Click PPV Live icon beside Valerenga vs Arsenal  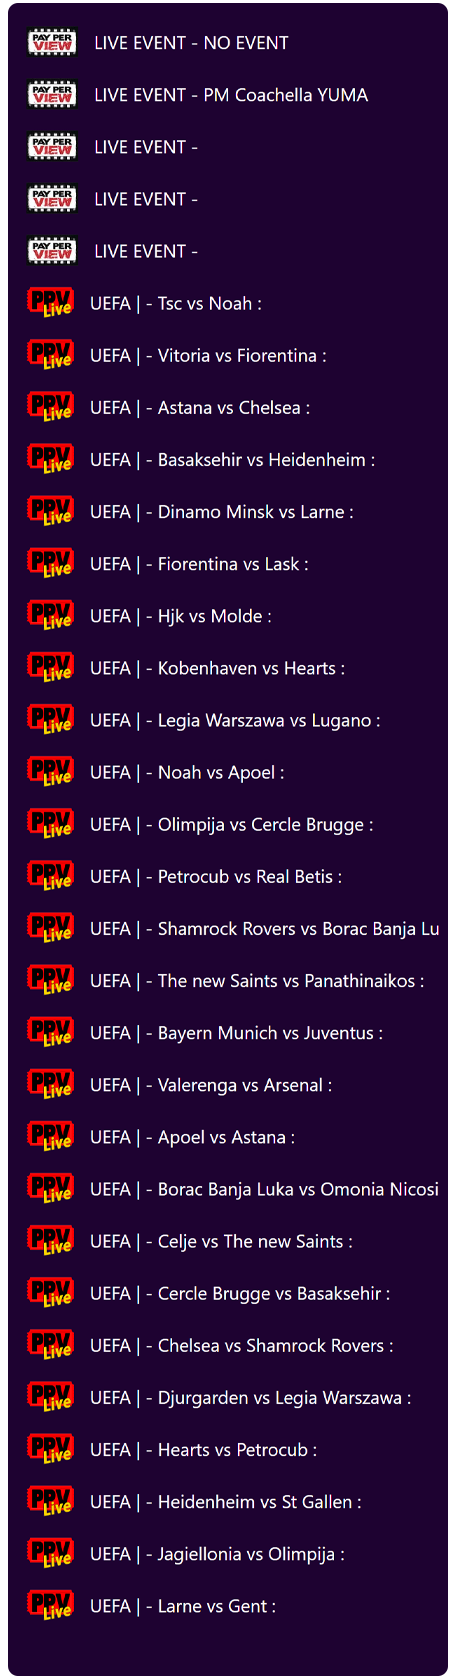(x=50, y=1085)
